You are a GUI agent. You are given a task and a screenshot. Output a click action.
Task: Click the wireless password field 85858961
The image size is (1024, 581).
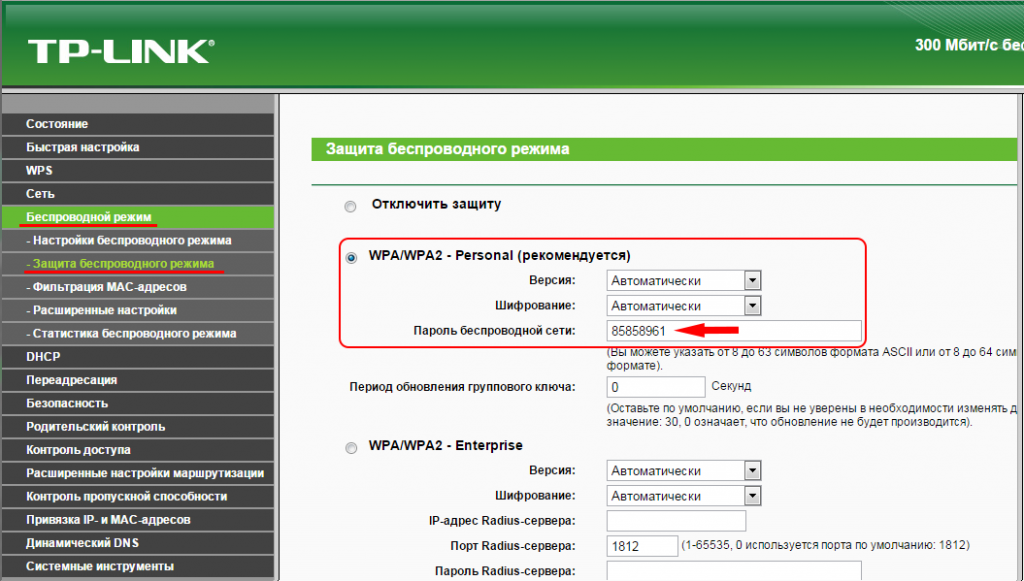point(734,331)
